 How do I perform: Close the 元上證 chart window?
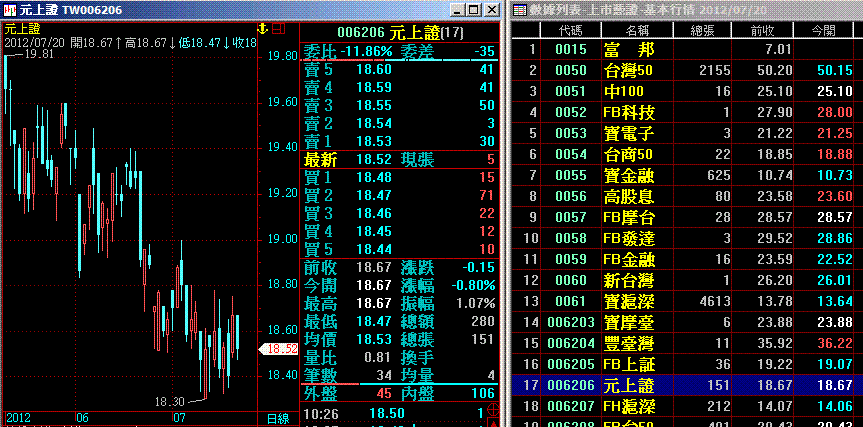[490, 9]
